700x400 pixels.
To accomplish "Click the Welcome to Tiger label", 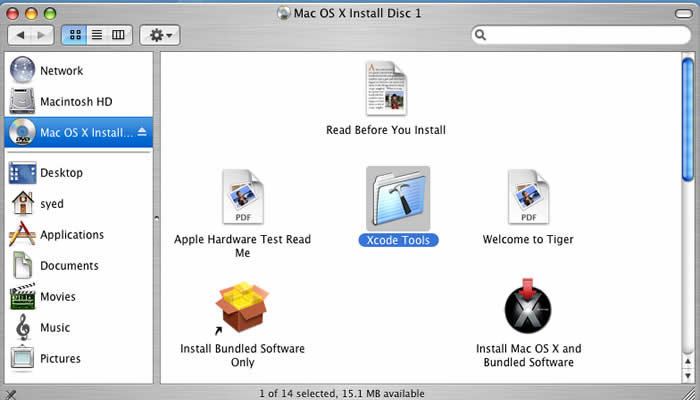I will 528,239.
